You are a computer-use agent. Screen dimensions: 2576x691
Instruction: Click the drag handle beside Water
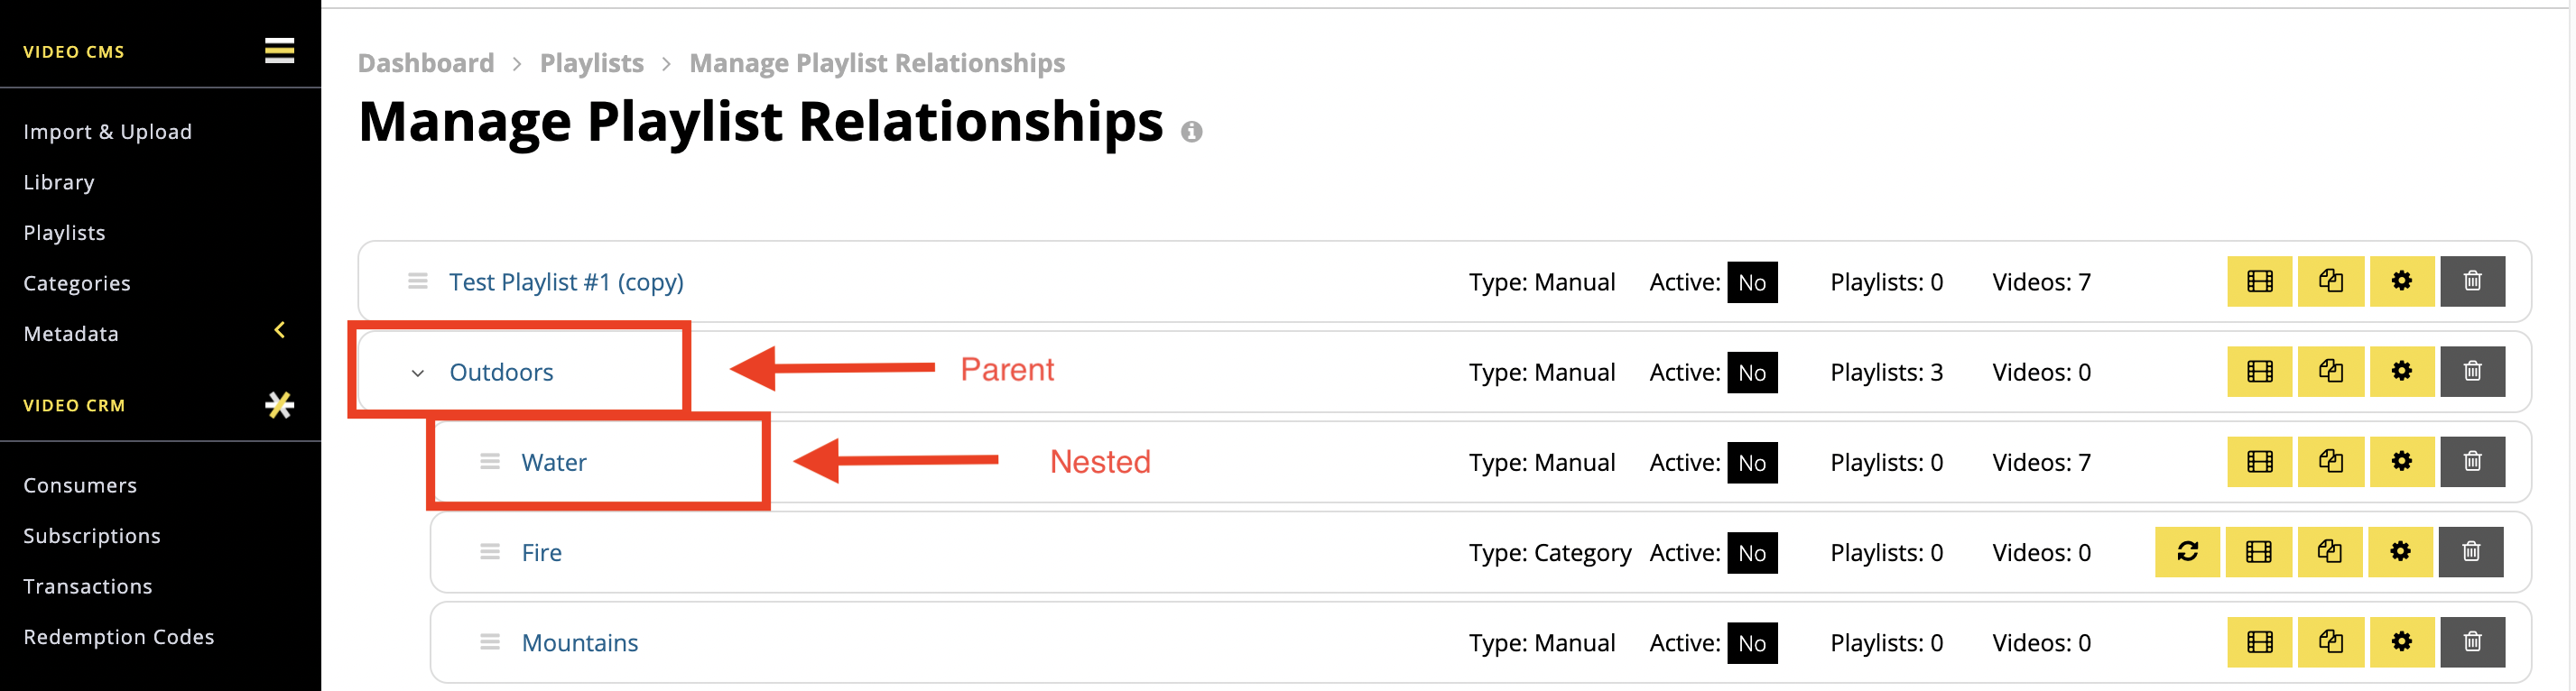(x=489, y=461)
